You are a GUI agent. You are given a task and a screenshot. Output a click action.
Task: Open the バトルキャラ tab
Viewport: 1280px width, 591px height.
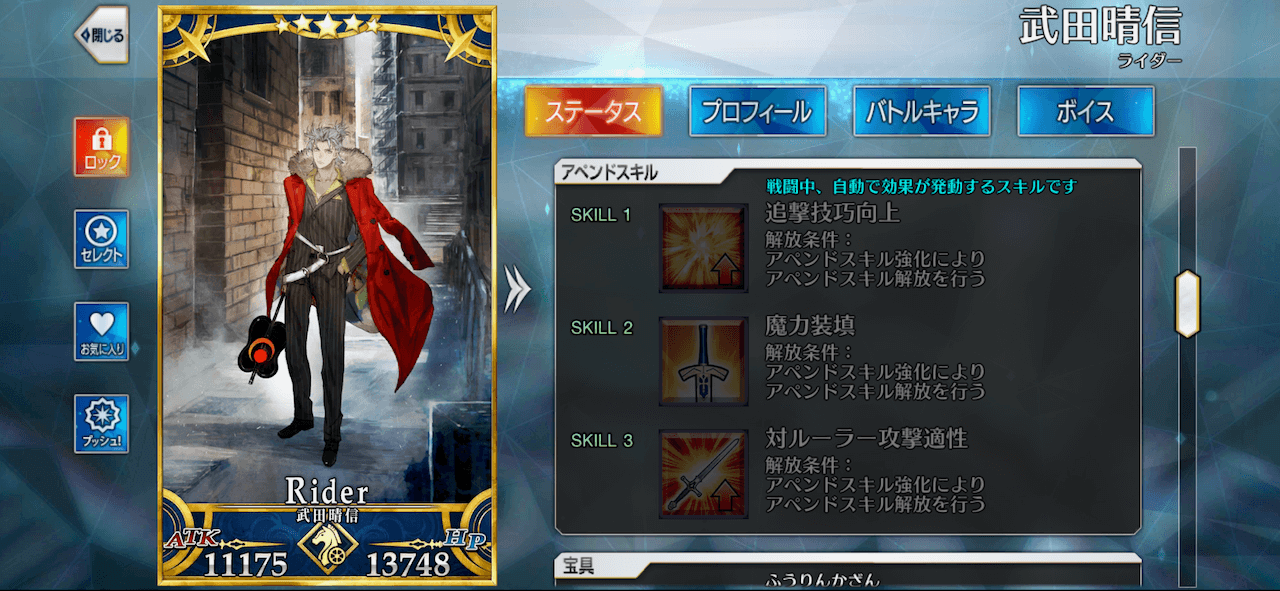[x=921, y=111]
